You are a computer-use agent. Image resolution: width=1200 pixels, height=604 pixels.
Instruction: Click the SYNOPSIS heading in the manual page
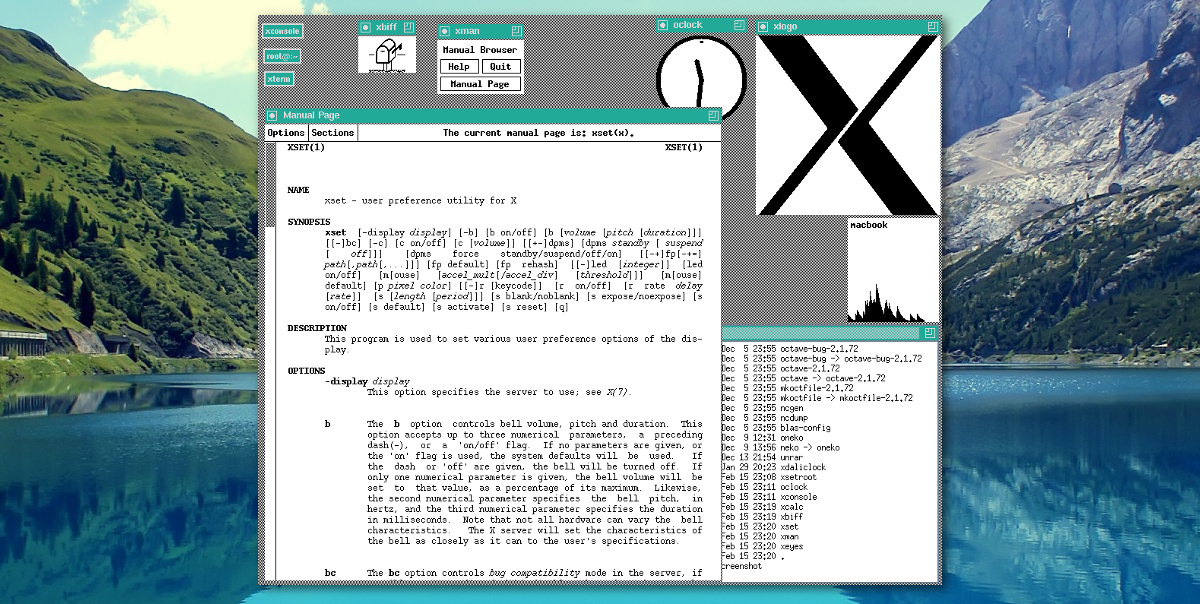pos(309,220)
